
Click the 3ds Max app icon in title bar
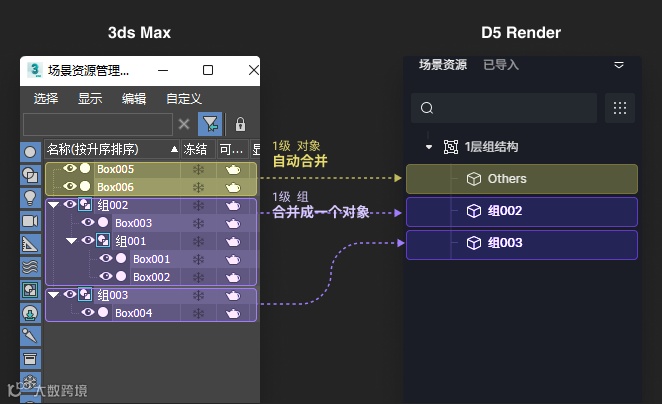(34, 70)
